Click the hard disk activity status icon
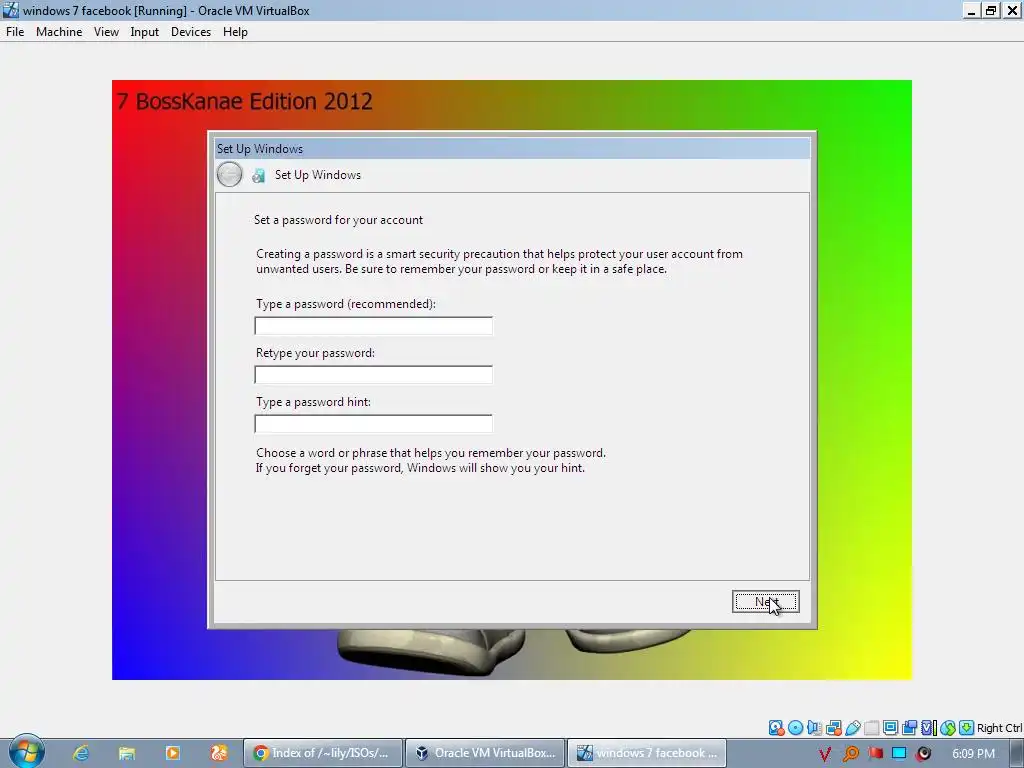The width and height of the screenshot is (1024, 768). coord(776,728)
